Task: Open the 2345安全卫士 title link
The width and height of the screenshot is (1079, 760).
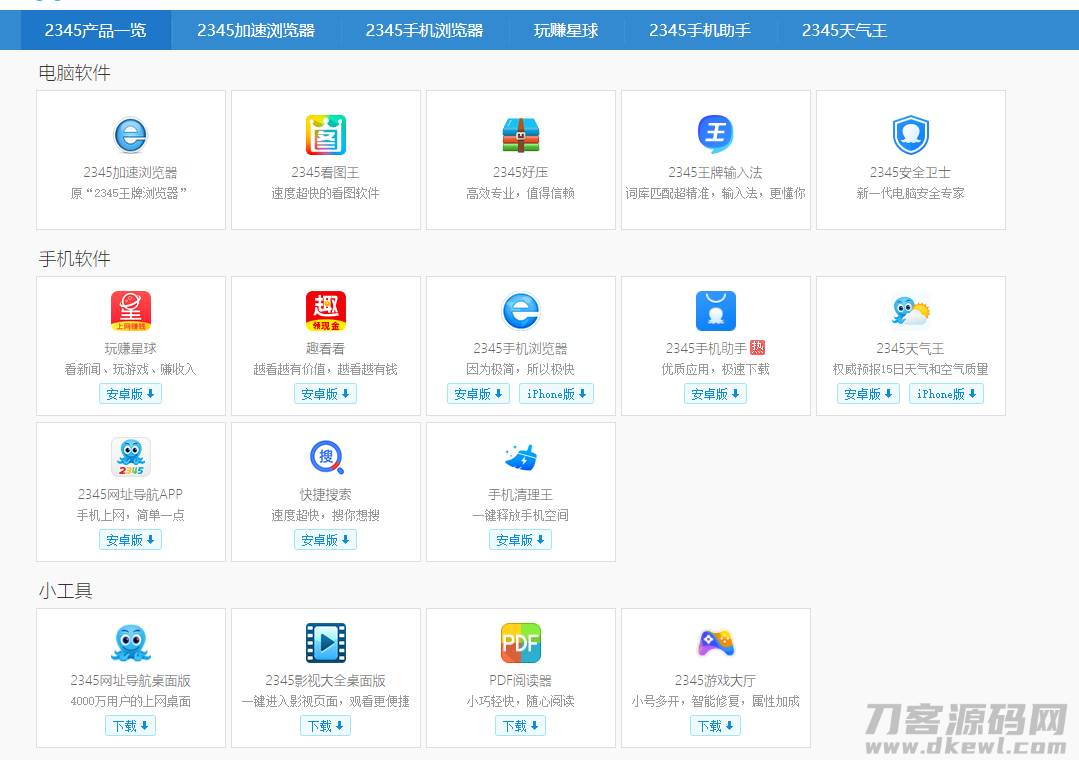Action: click(910, 172)
